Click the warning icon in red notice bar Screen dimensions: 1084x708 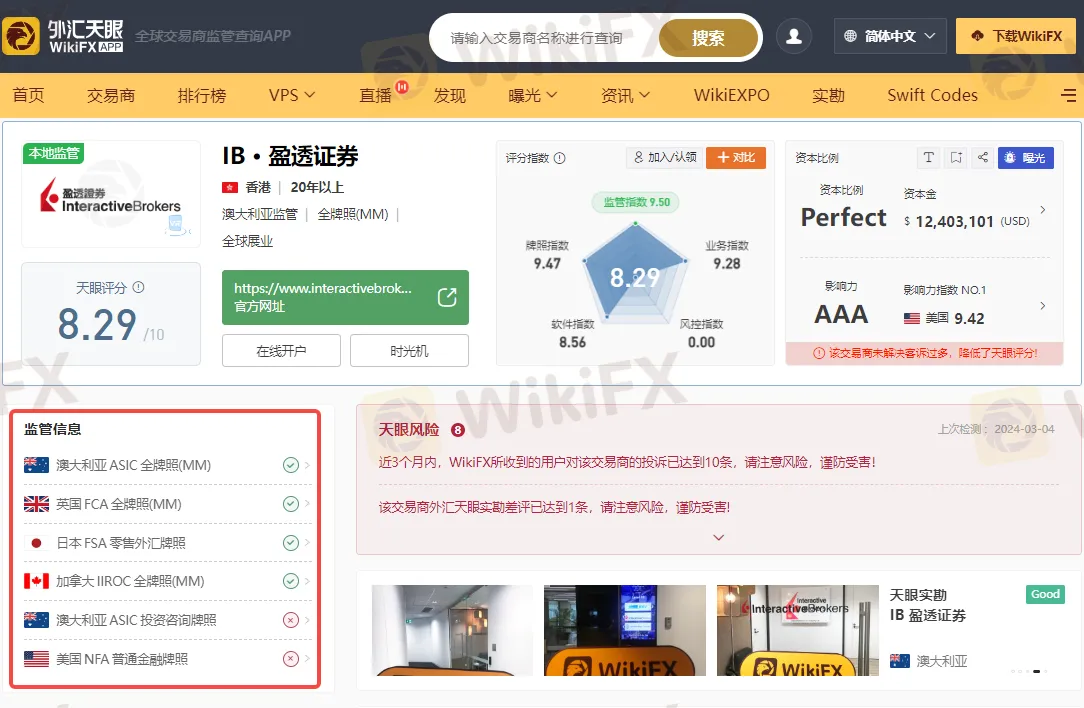click(819, 353)
